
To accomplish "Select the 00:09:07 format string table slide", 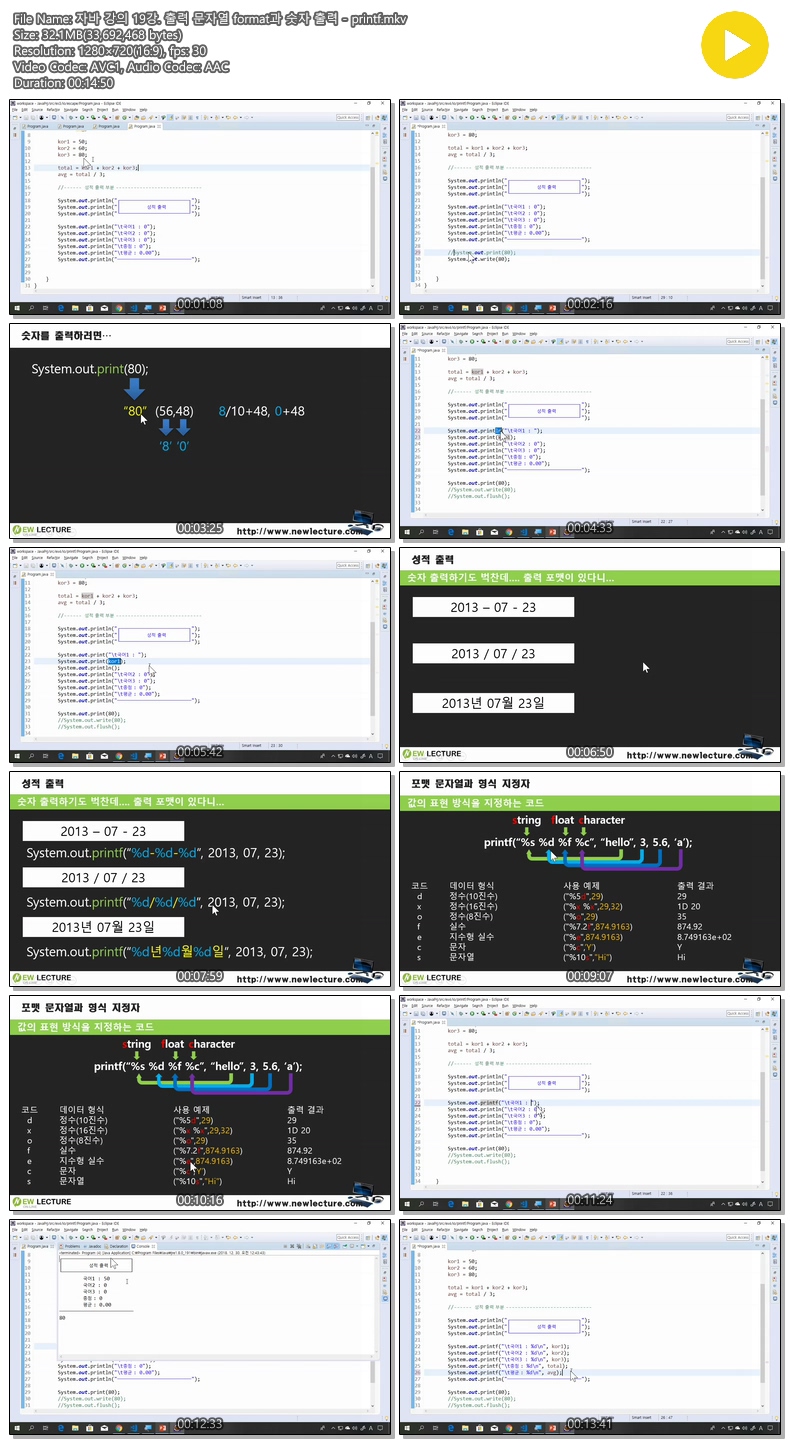I will [x=589, y=879].
